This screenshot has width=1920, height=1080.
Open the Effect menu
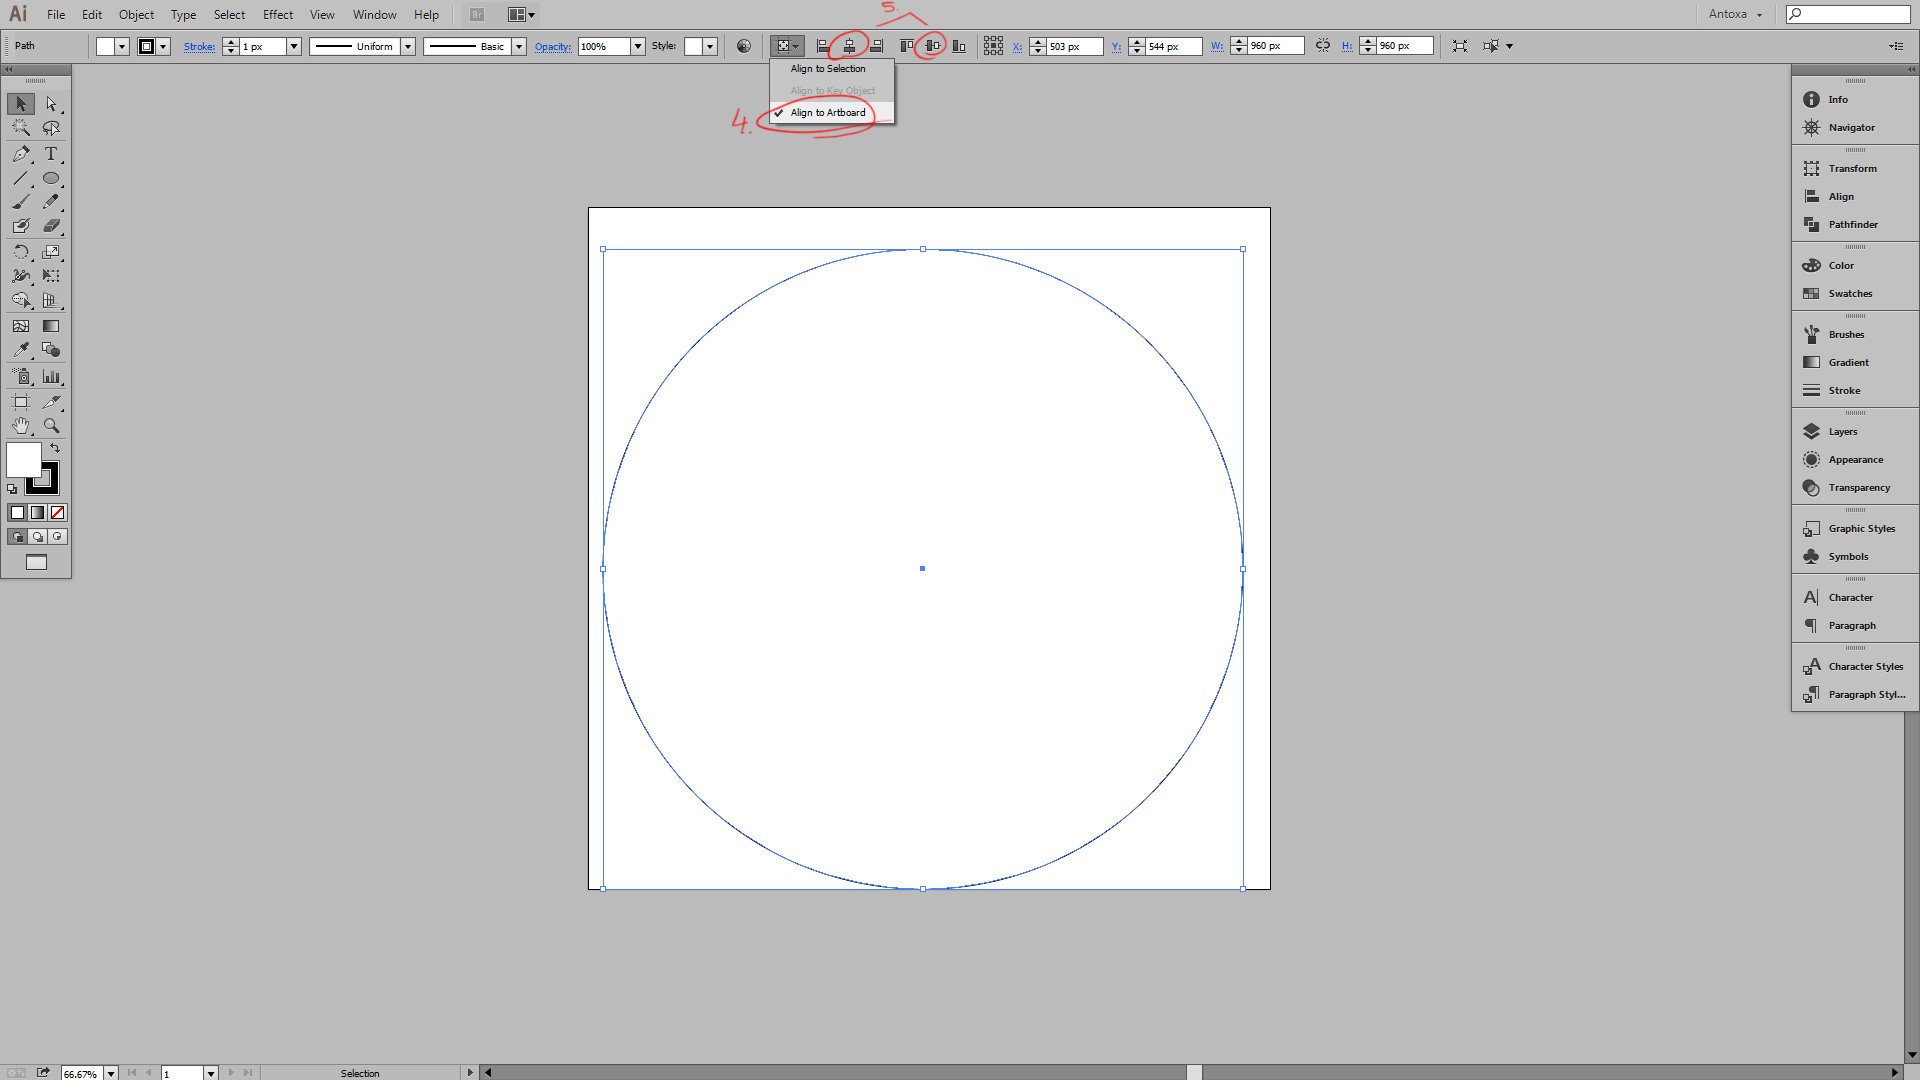click(x=277, y=15)
